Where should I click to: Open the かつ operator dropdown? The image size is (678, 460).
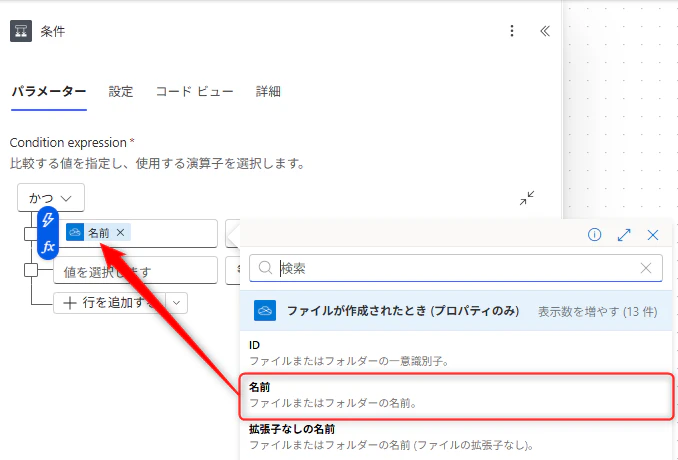click(x=51, y=198)
